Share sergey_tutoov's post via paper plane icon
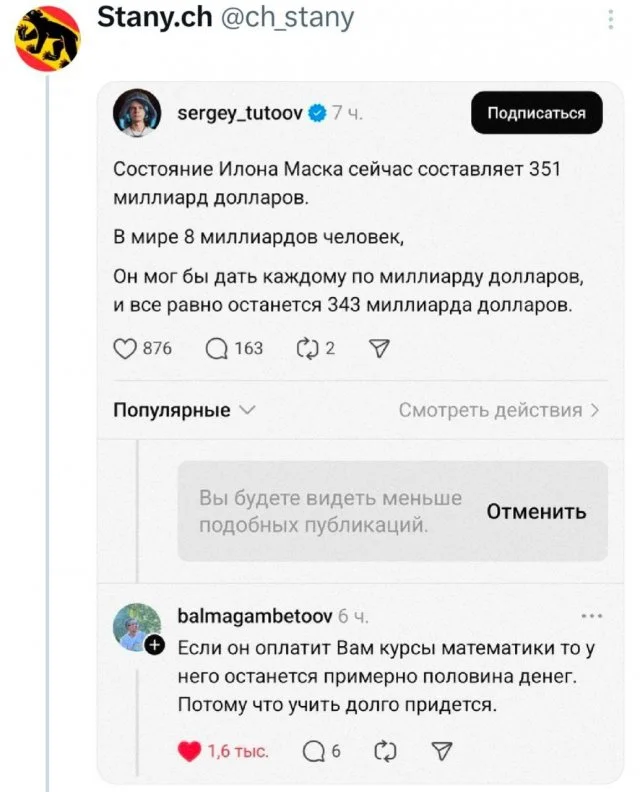Image resolution: width=640 pixels, height=792 pixels. click(379, 348)
